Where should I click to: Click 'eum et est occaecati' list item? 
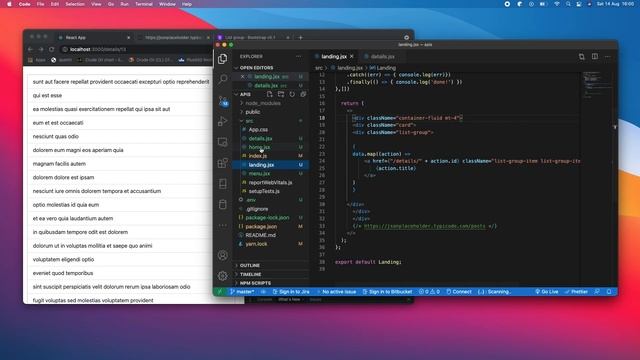pos(120,123)
